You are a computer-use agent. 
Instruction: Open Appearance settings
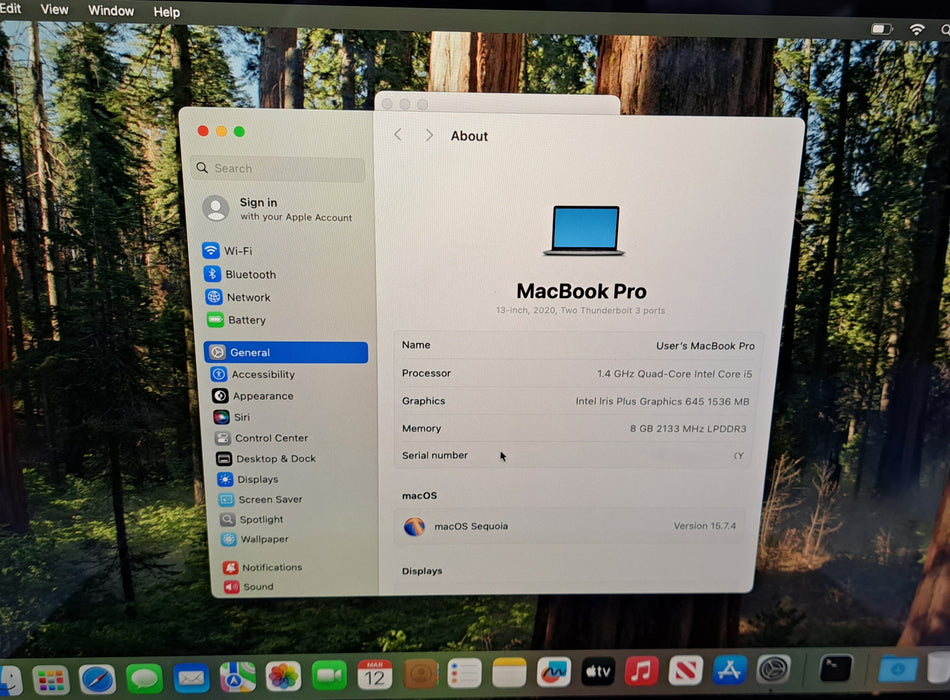pyautogui.click(x=253, y=395)
